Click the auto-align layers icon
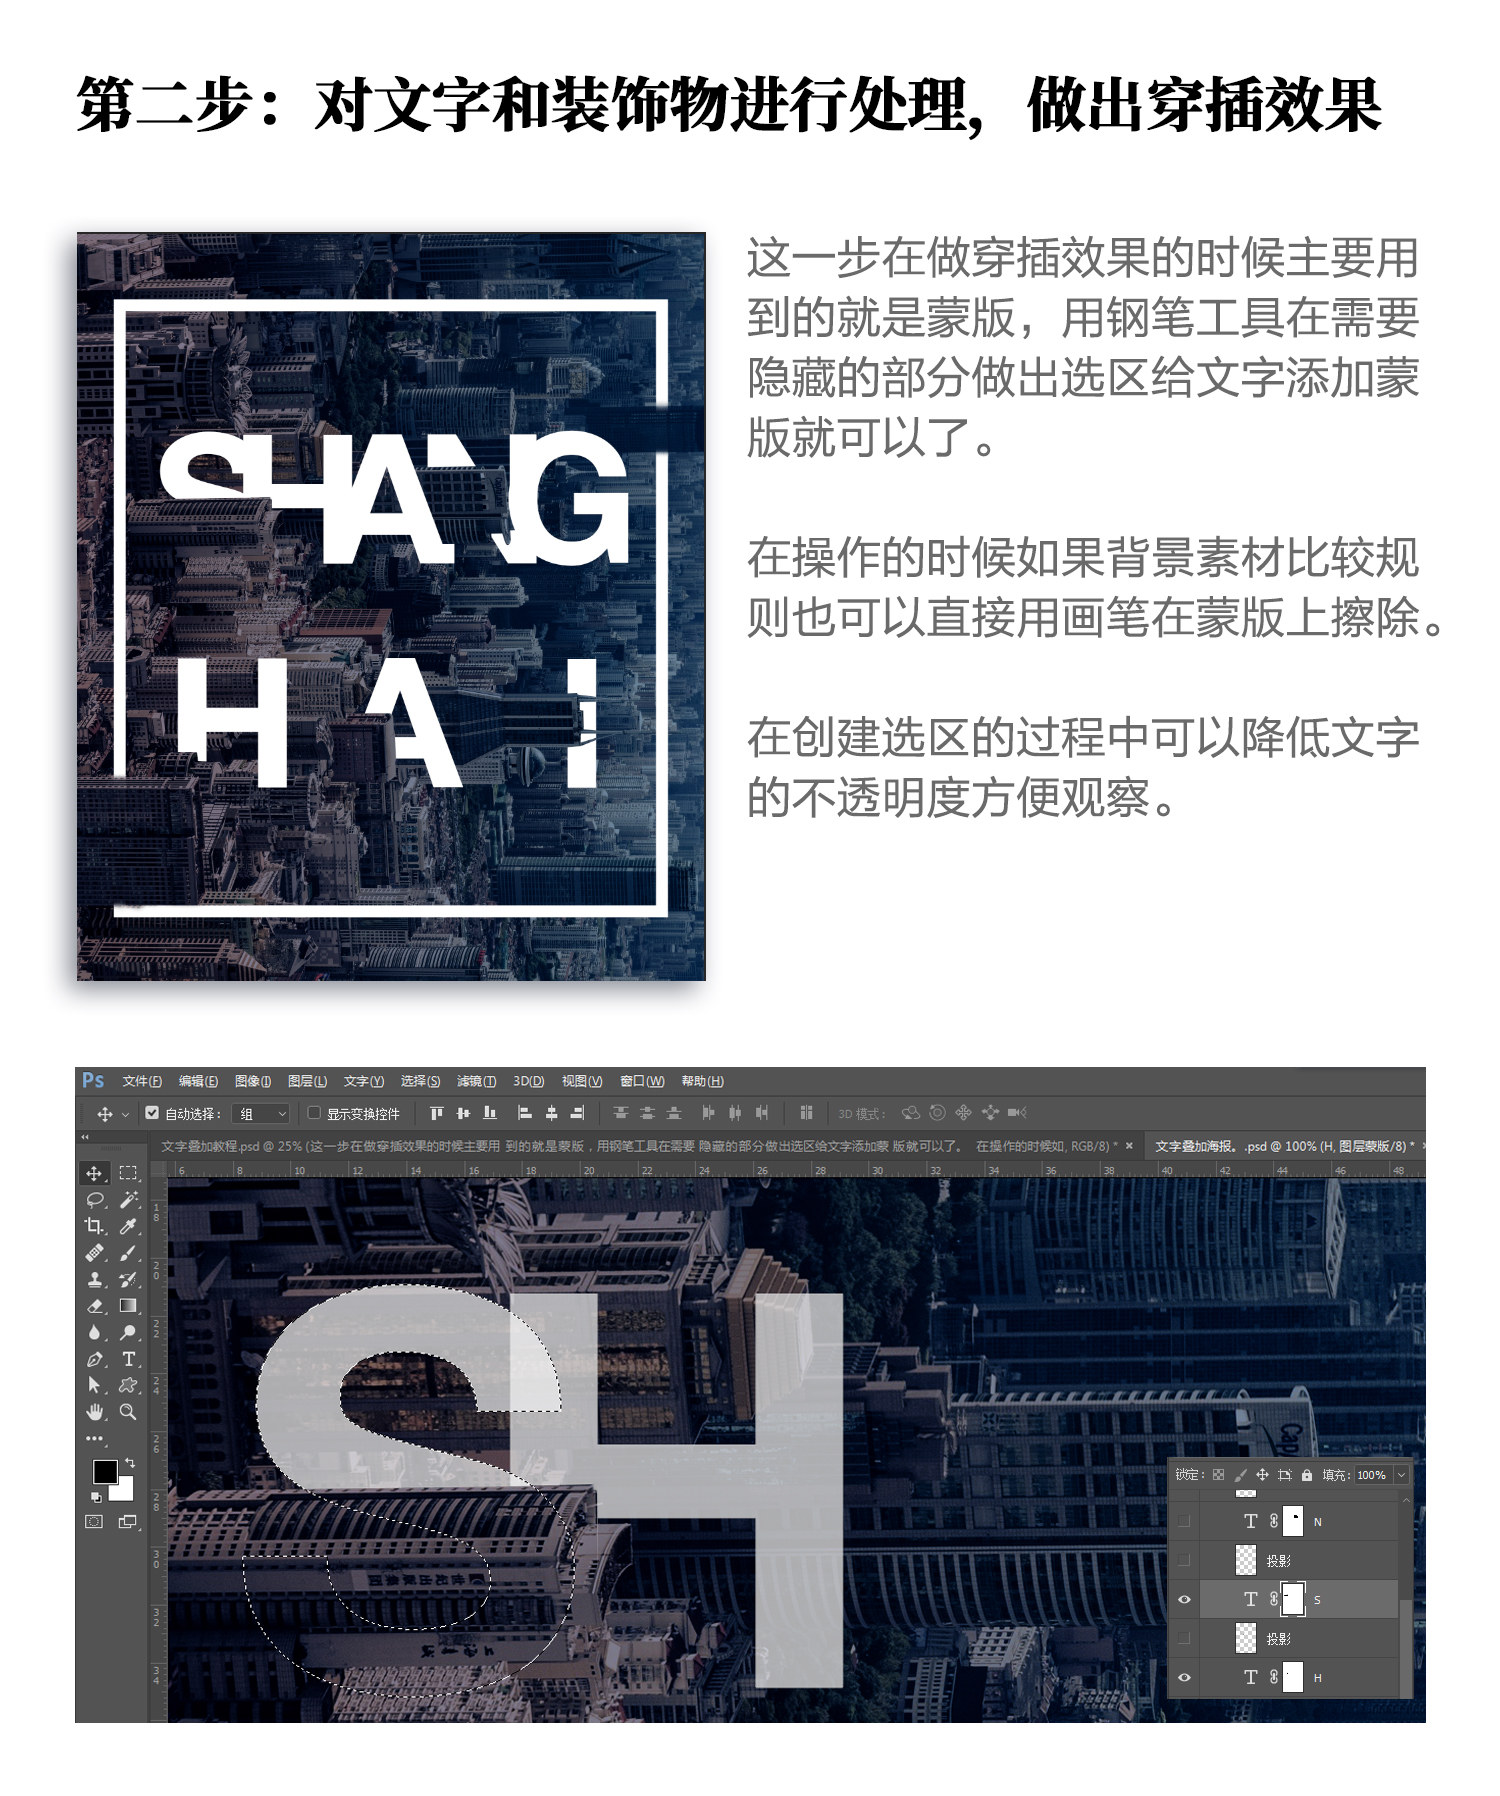Viewport: 1500px width, 1796px height. tap(806, 1113)
